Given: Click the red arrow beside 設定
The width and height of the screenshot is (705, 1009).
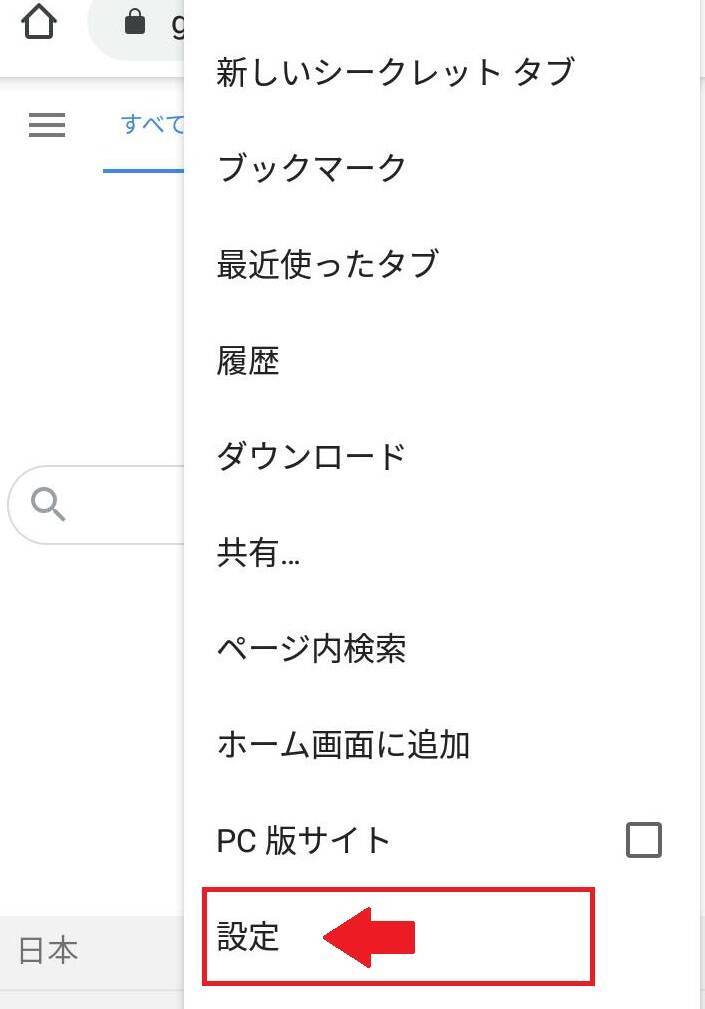Looking at the screenshot, I should click(x=368, y=938).
